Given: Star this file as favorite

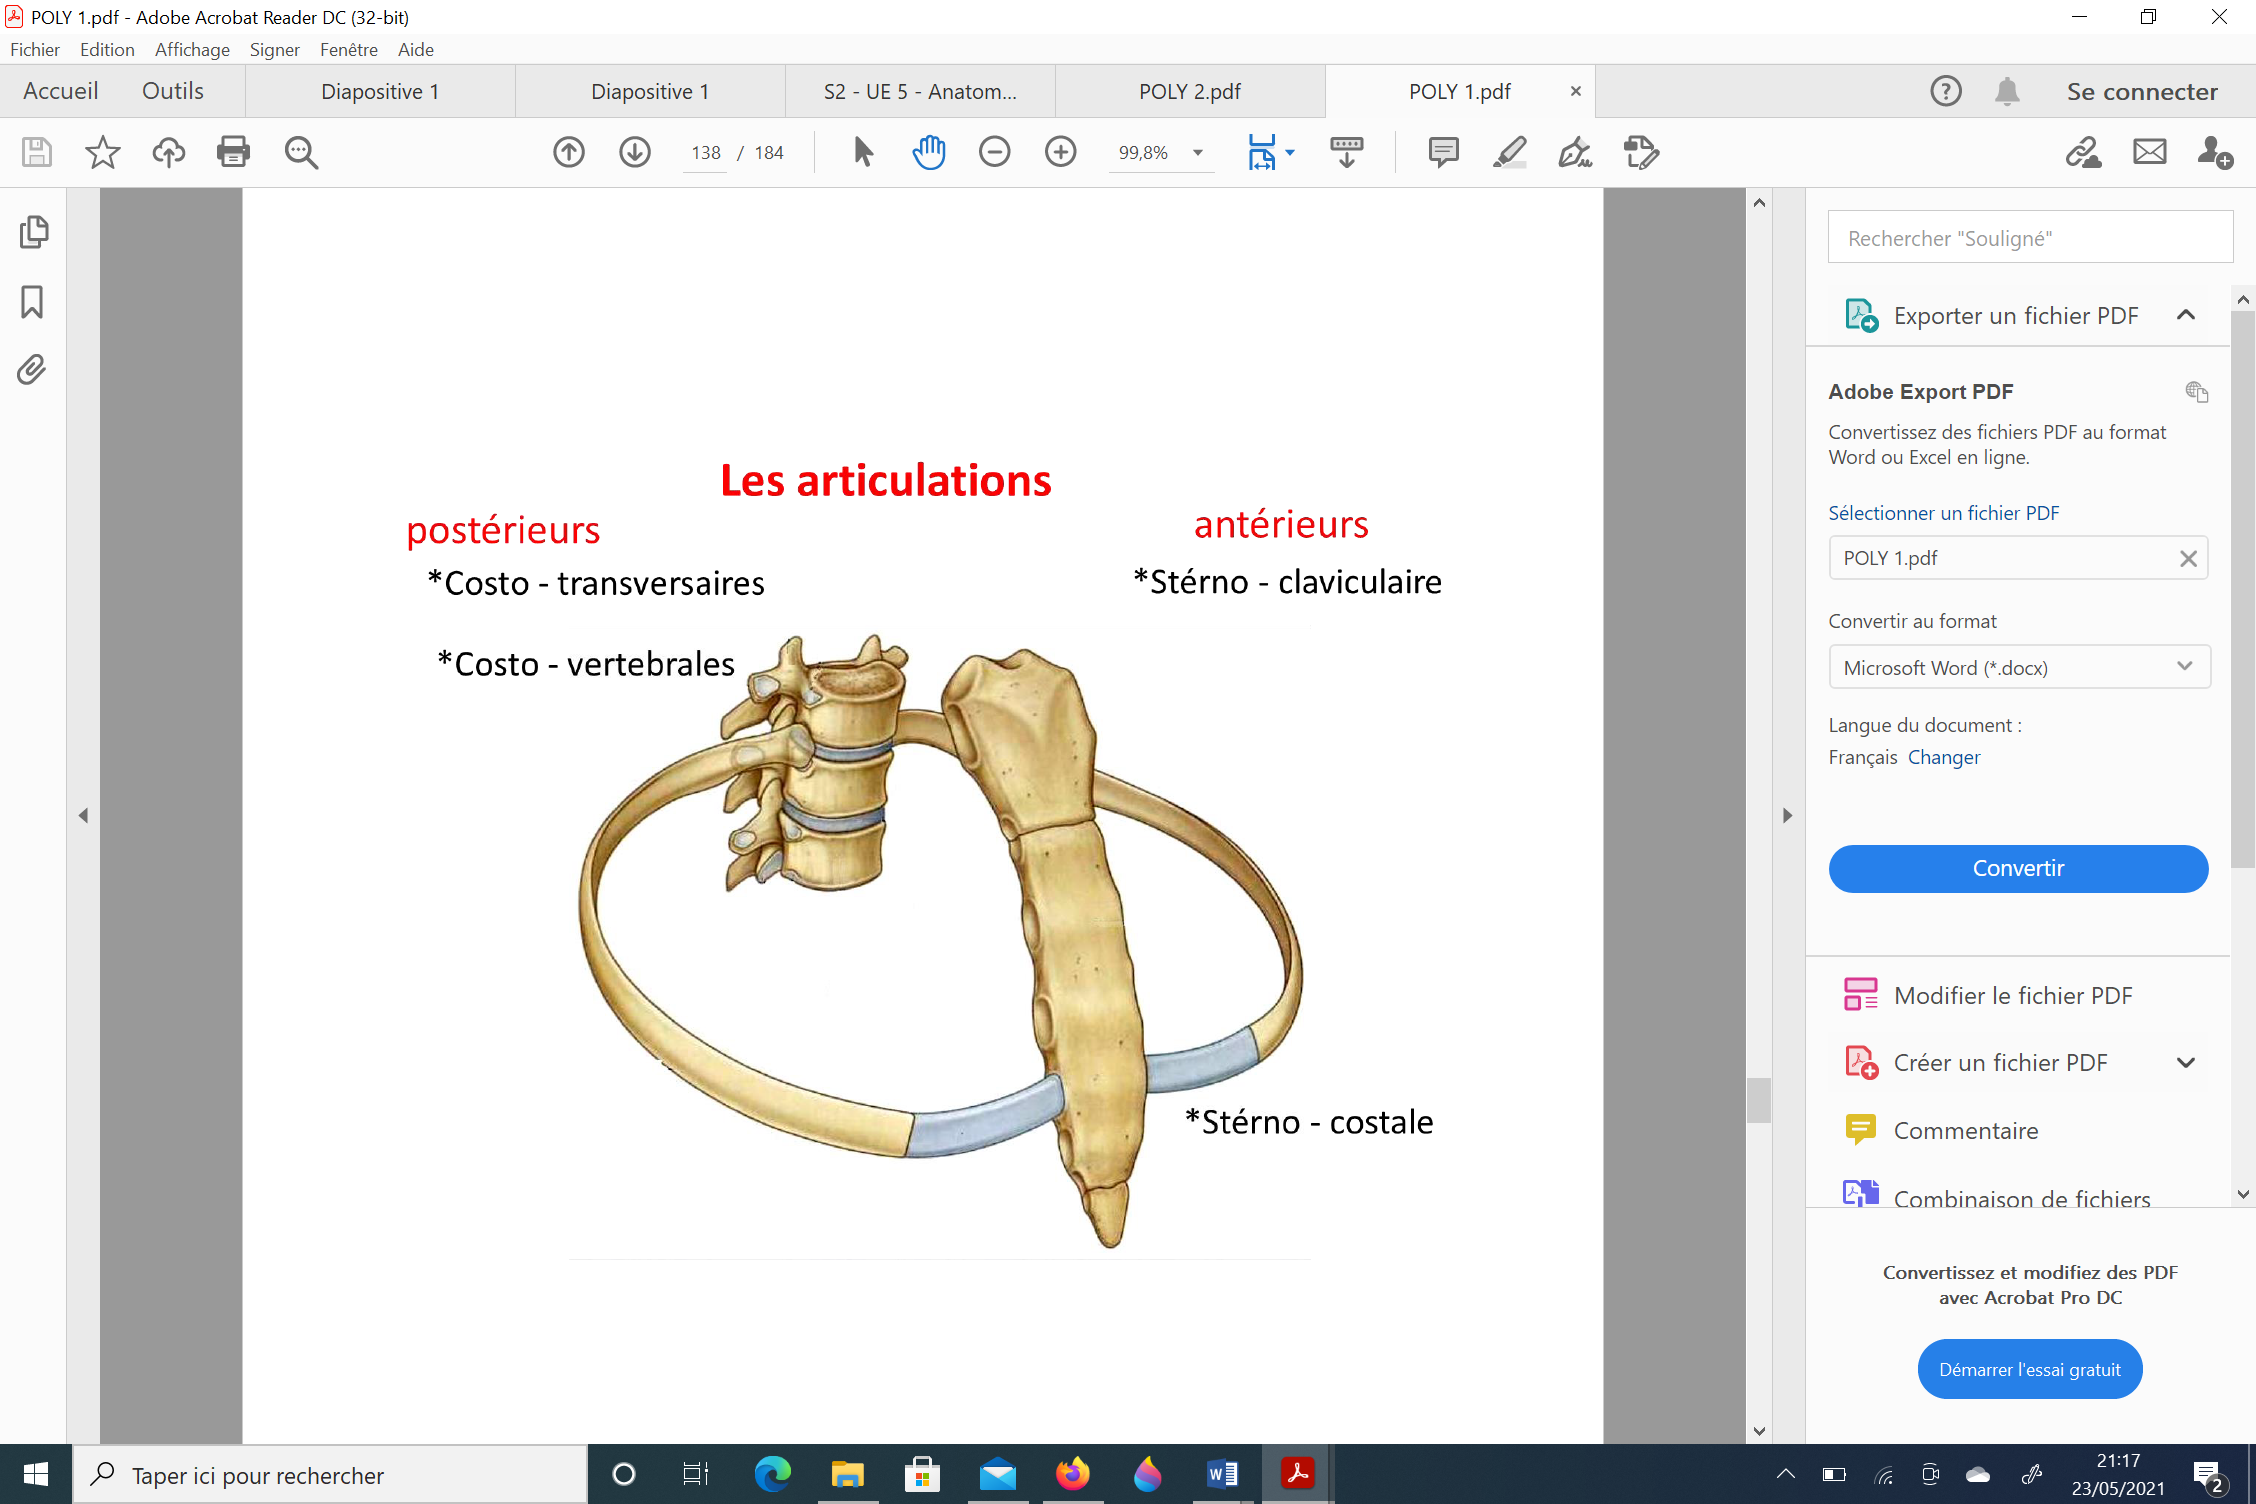Looking at the screenshot, I should 102,152.
